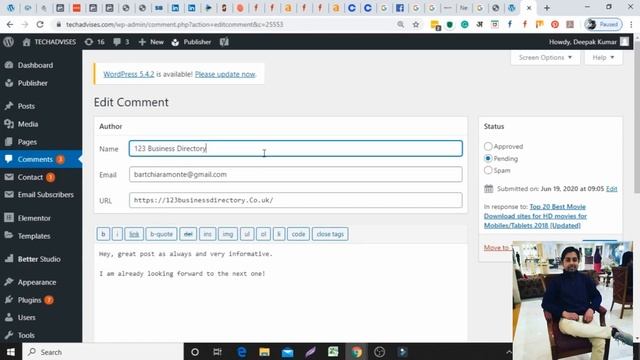This screenshot has height=360, width=640.
Task: Open Tools in the sidebar
Action: click(26, 335)
